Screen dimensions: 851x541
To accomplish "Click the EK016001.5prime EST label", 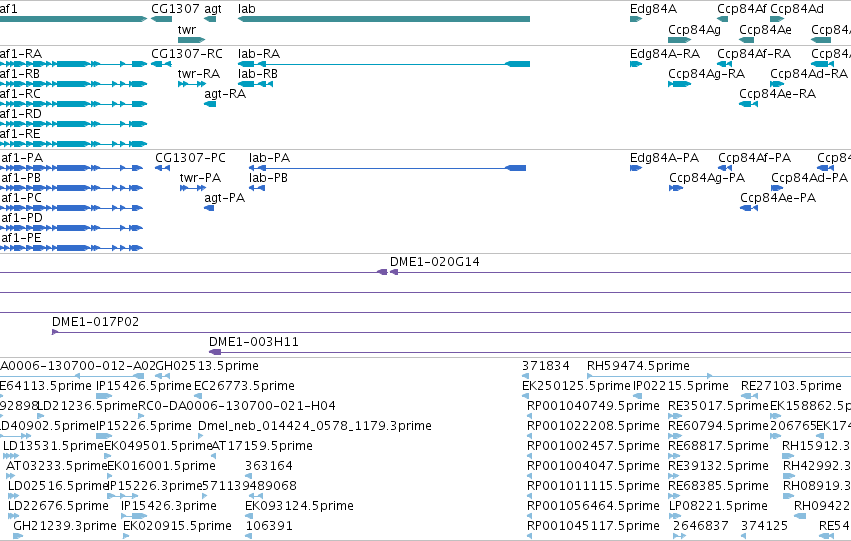I will pos(162,466).
